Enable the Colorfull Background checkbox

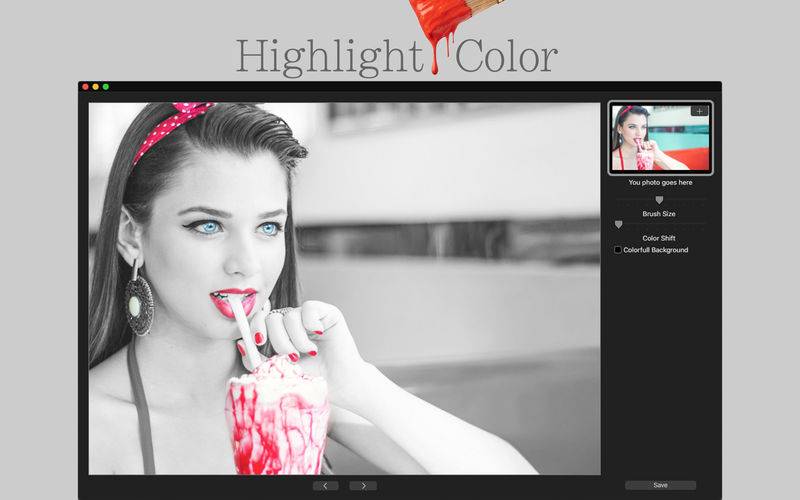[618, 250]
